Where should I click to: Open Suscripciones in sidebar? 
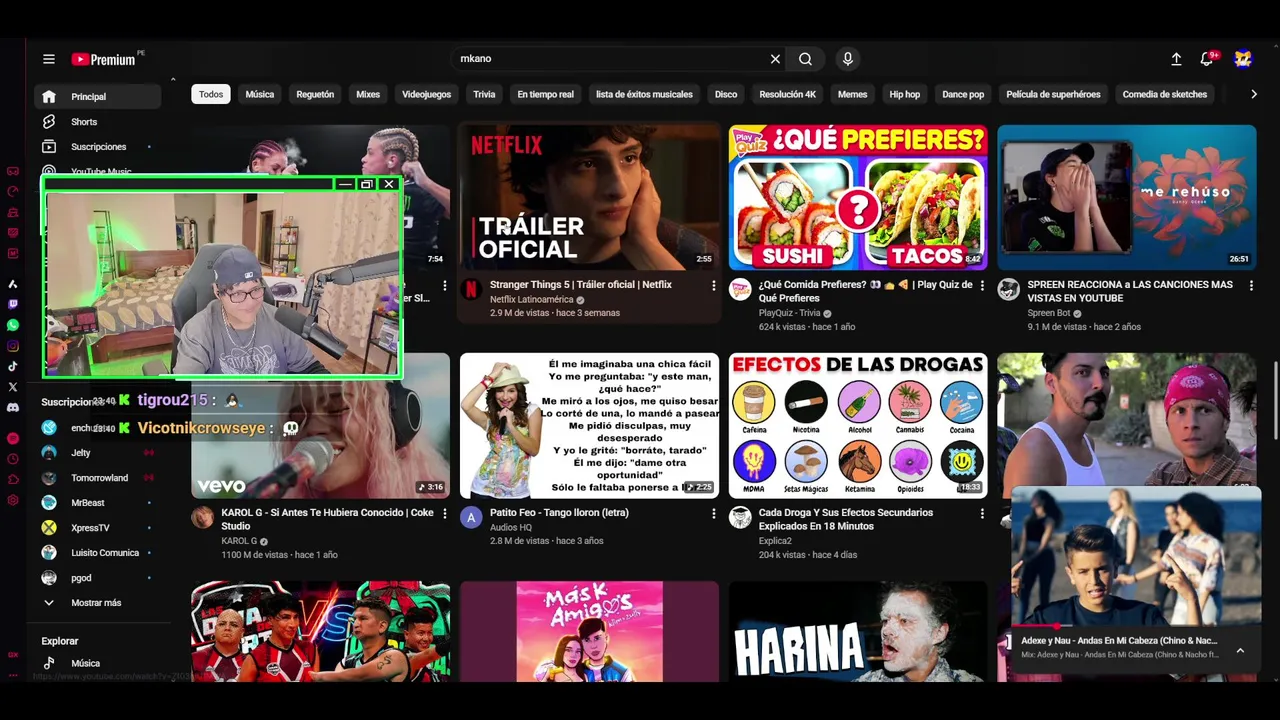pyautogui.click(x=98, y=147)
